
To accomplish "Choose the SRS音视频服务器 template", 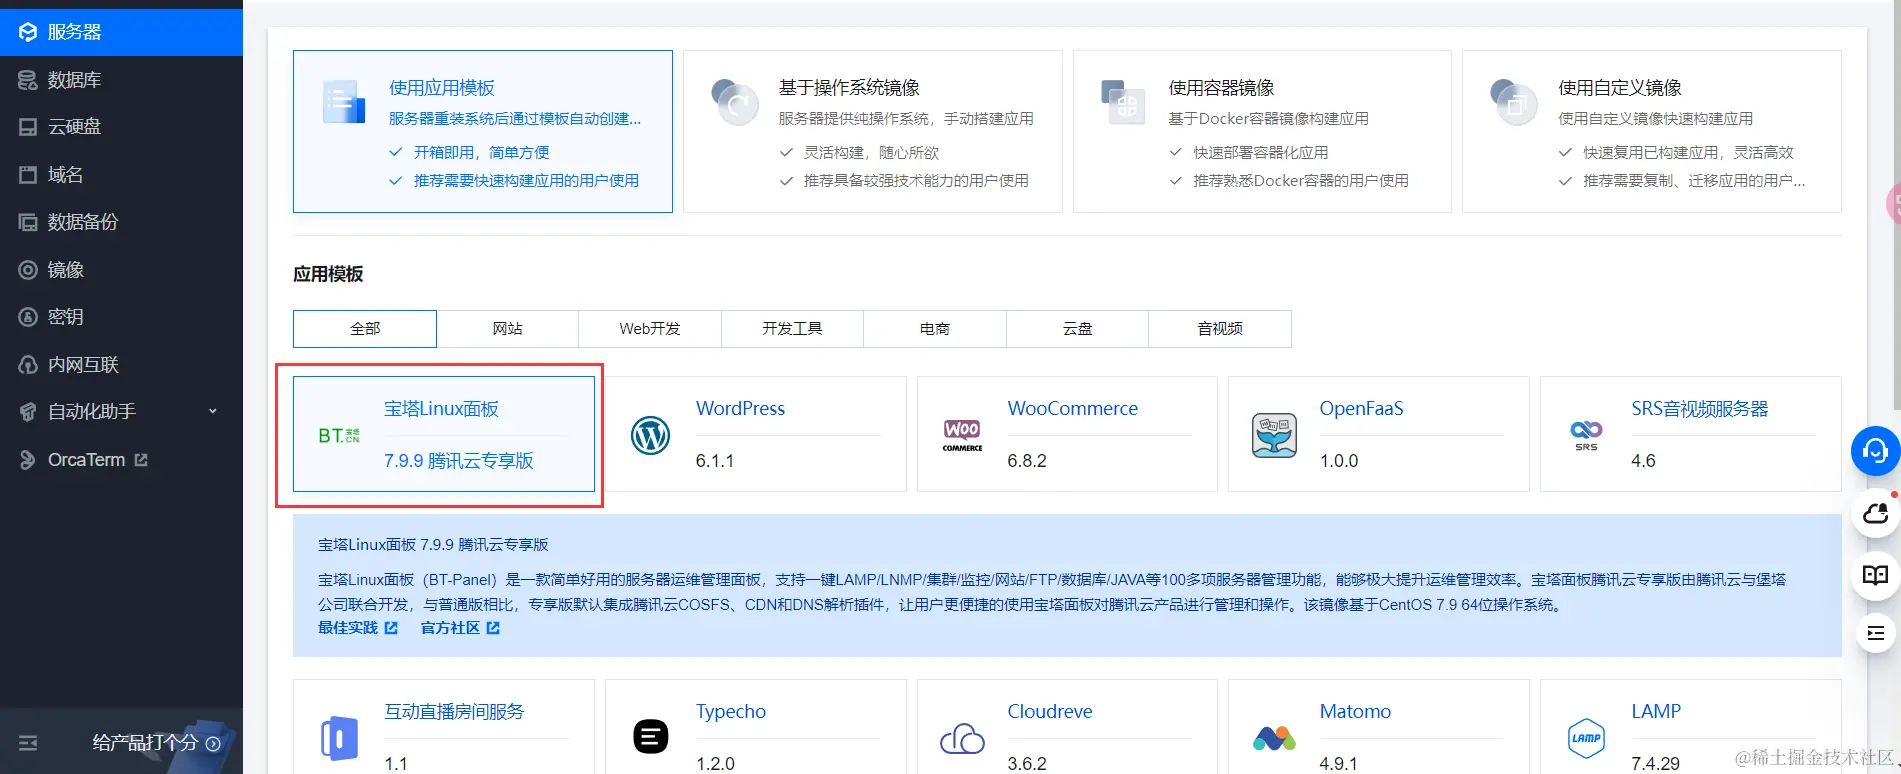I will (1691, 434).
